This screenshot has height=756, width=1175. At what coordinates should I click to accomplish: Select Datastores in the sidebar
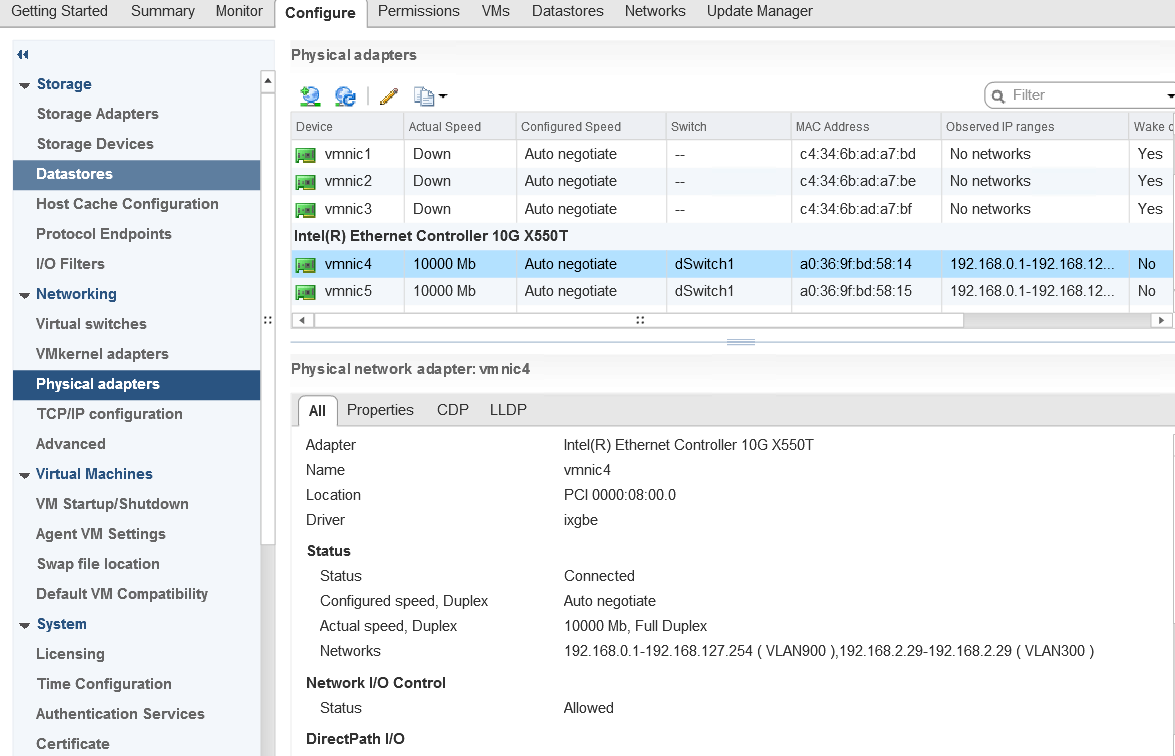pos(136,175)
